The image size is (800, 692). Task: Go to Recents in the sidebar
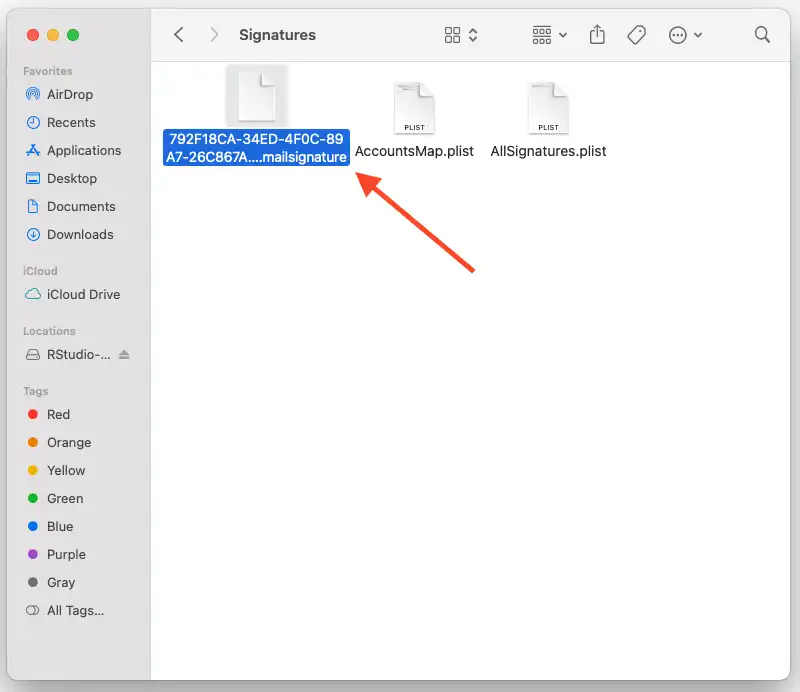(x=71, y=122)
